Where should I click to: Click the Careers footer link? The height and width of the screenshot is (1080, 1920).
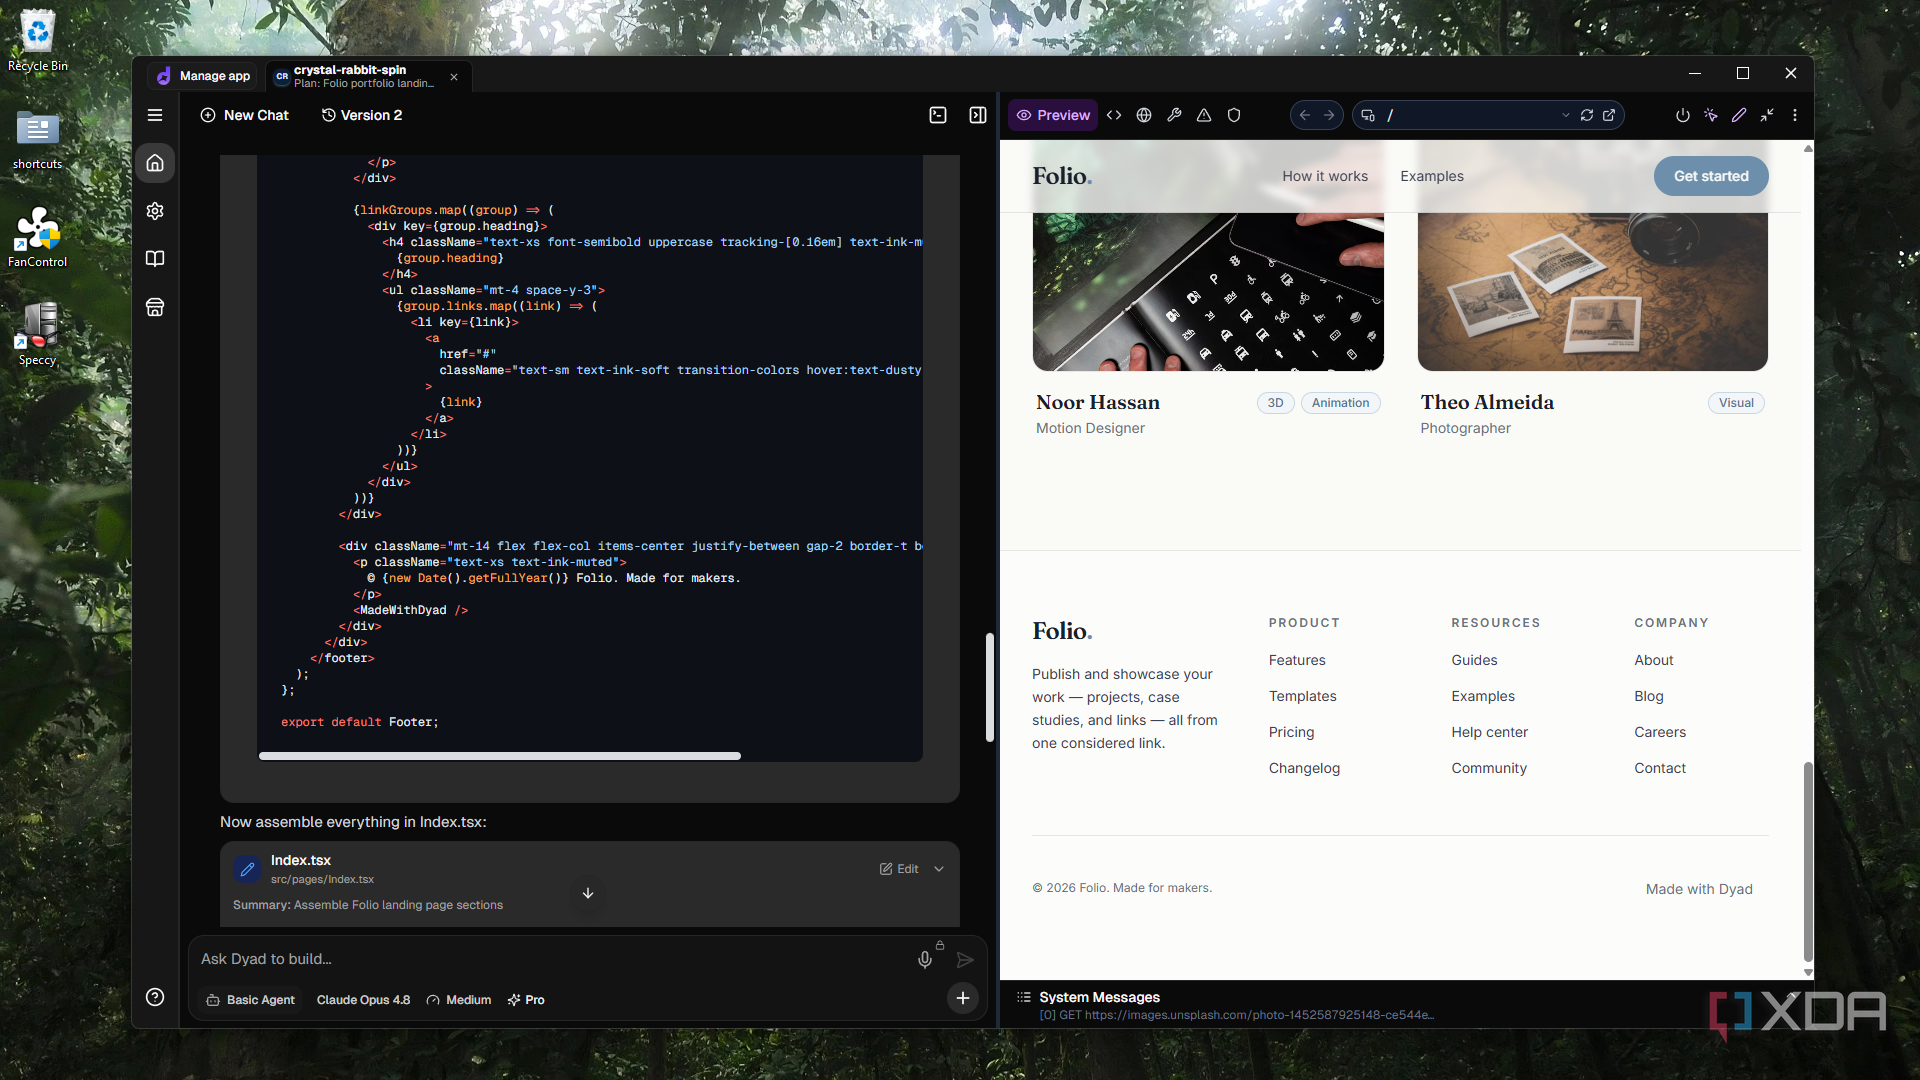pyautogui.click(x=1660, y=732)
